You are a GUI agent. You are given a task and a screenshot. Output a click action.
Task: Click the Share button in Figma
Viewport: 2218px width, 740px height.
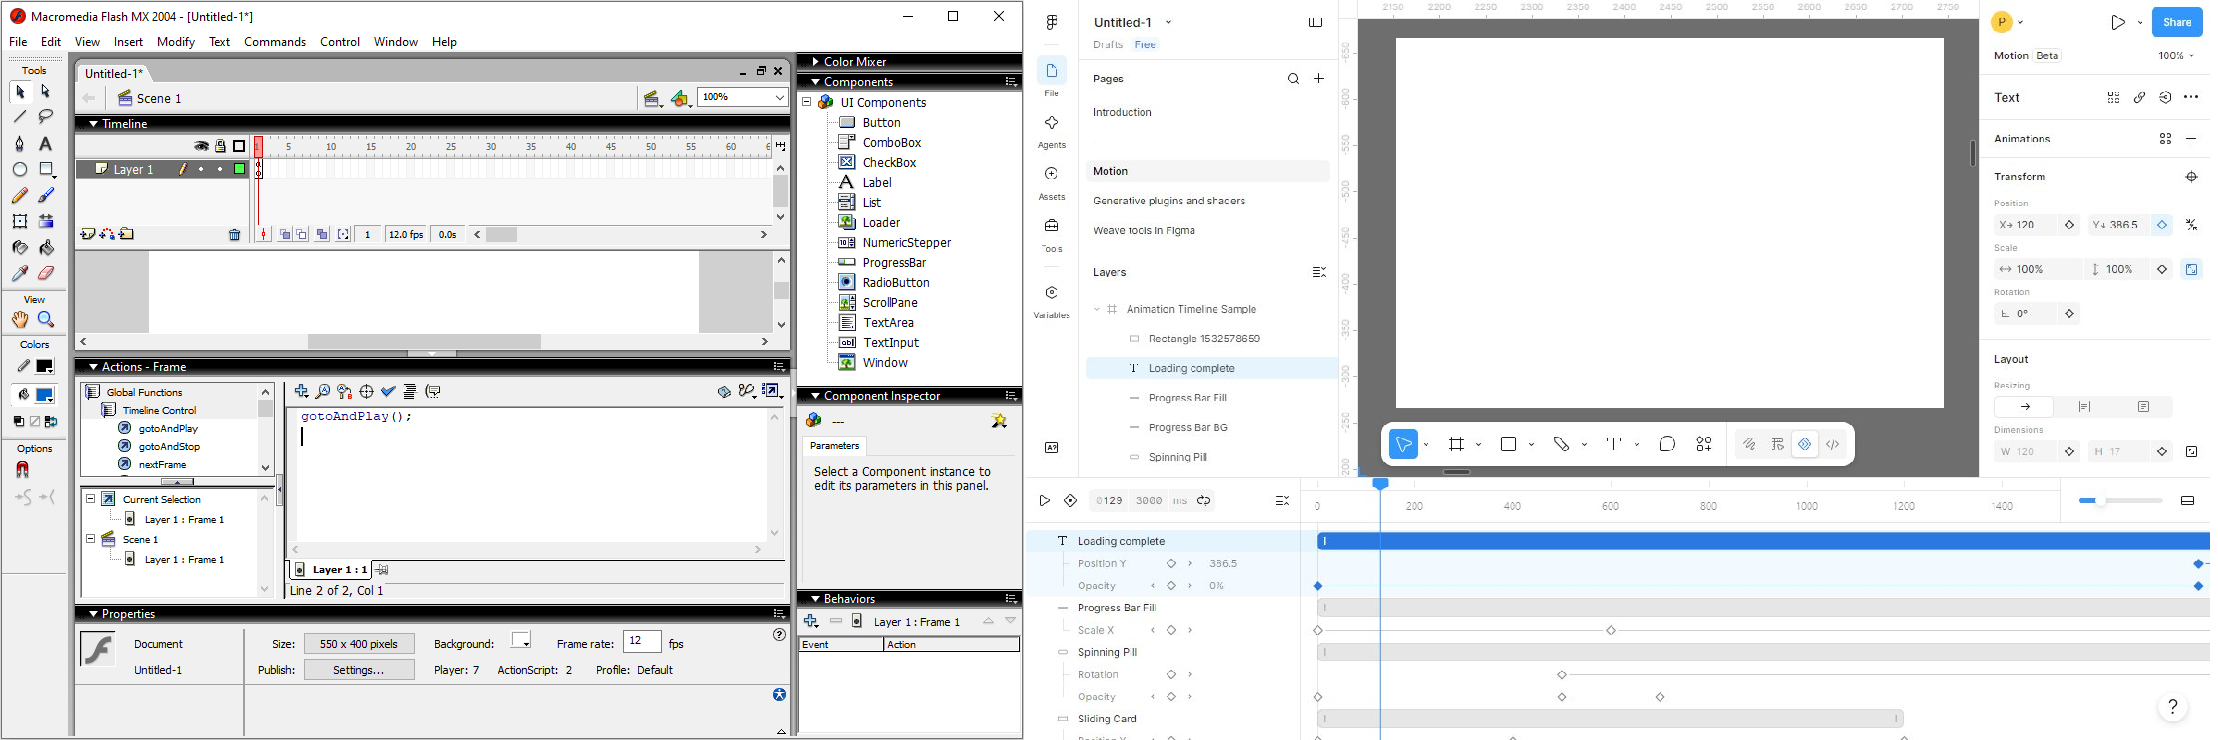point(2176,22)
